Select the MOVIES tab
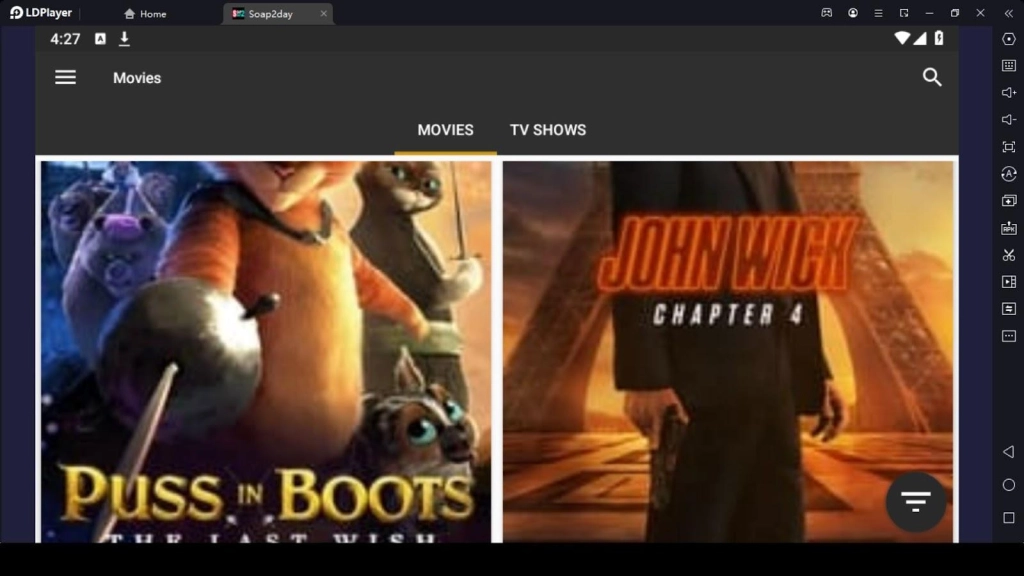 pyautogui.click(x=445, y=130)
